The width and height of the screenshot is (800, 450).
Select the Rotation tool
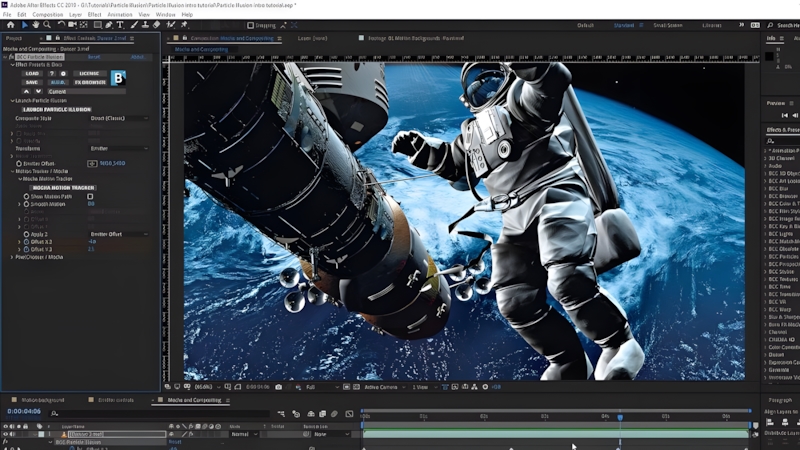(61, 24)
